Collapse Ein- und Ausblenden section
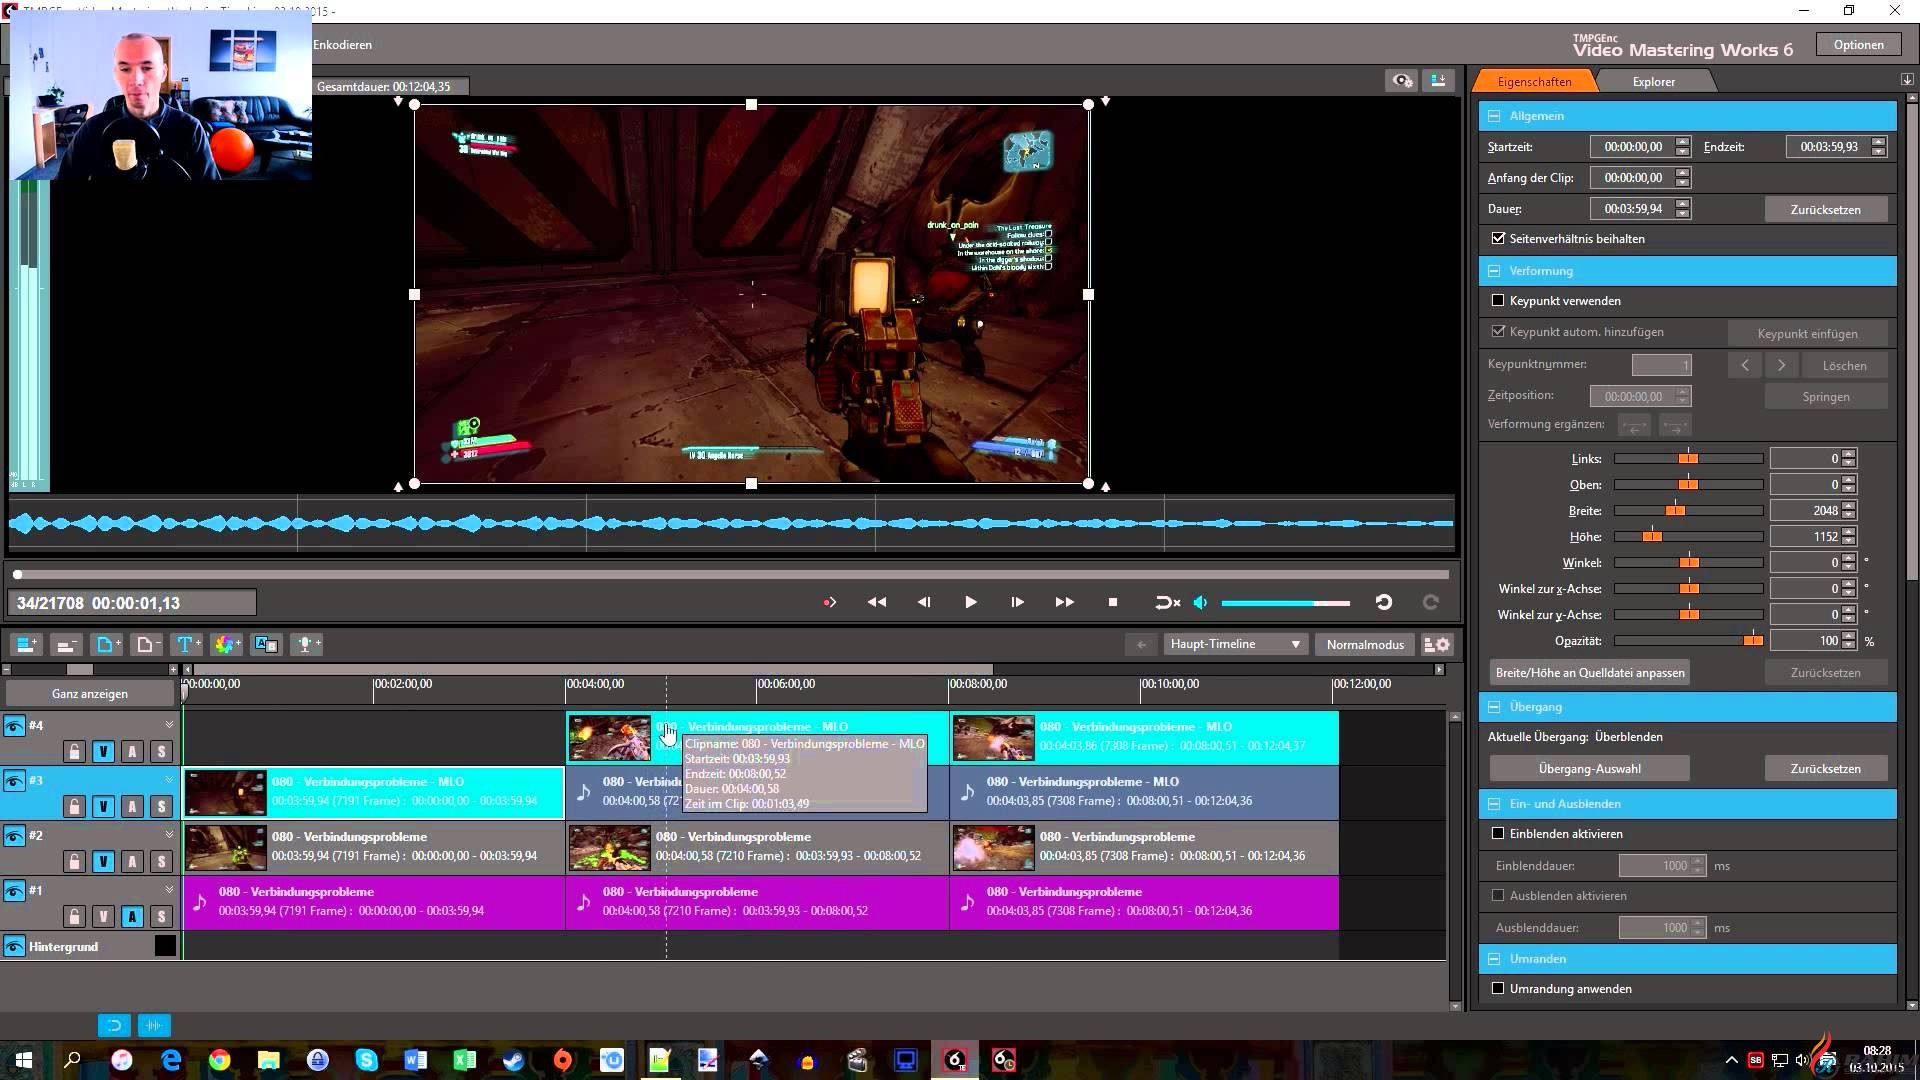This screenshot has height=1080, width=1920. (x=1494, y=804)
